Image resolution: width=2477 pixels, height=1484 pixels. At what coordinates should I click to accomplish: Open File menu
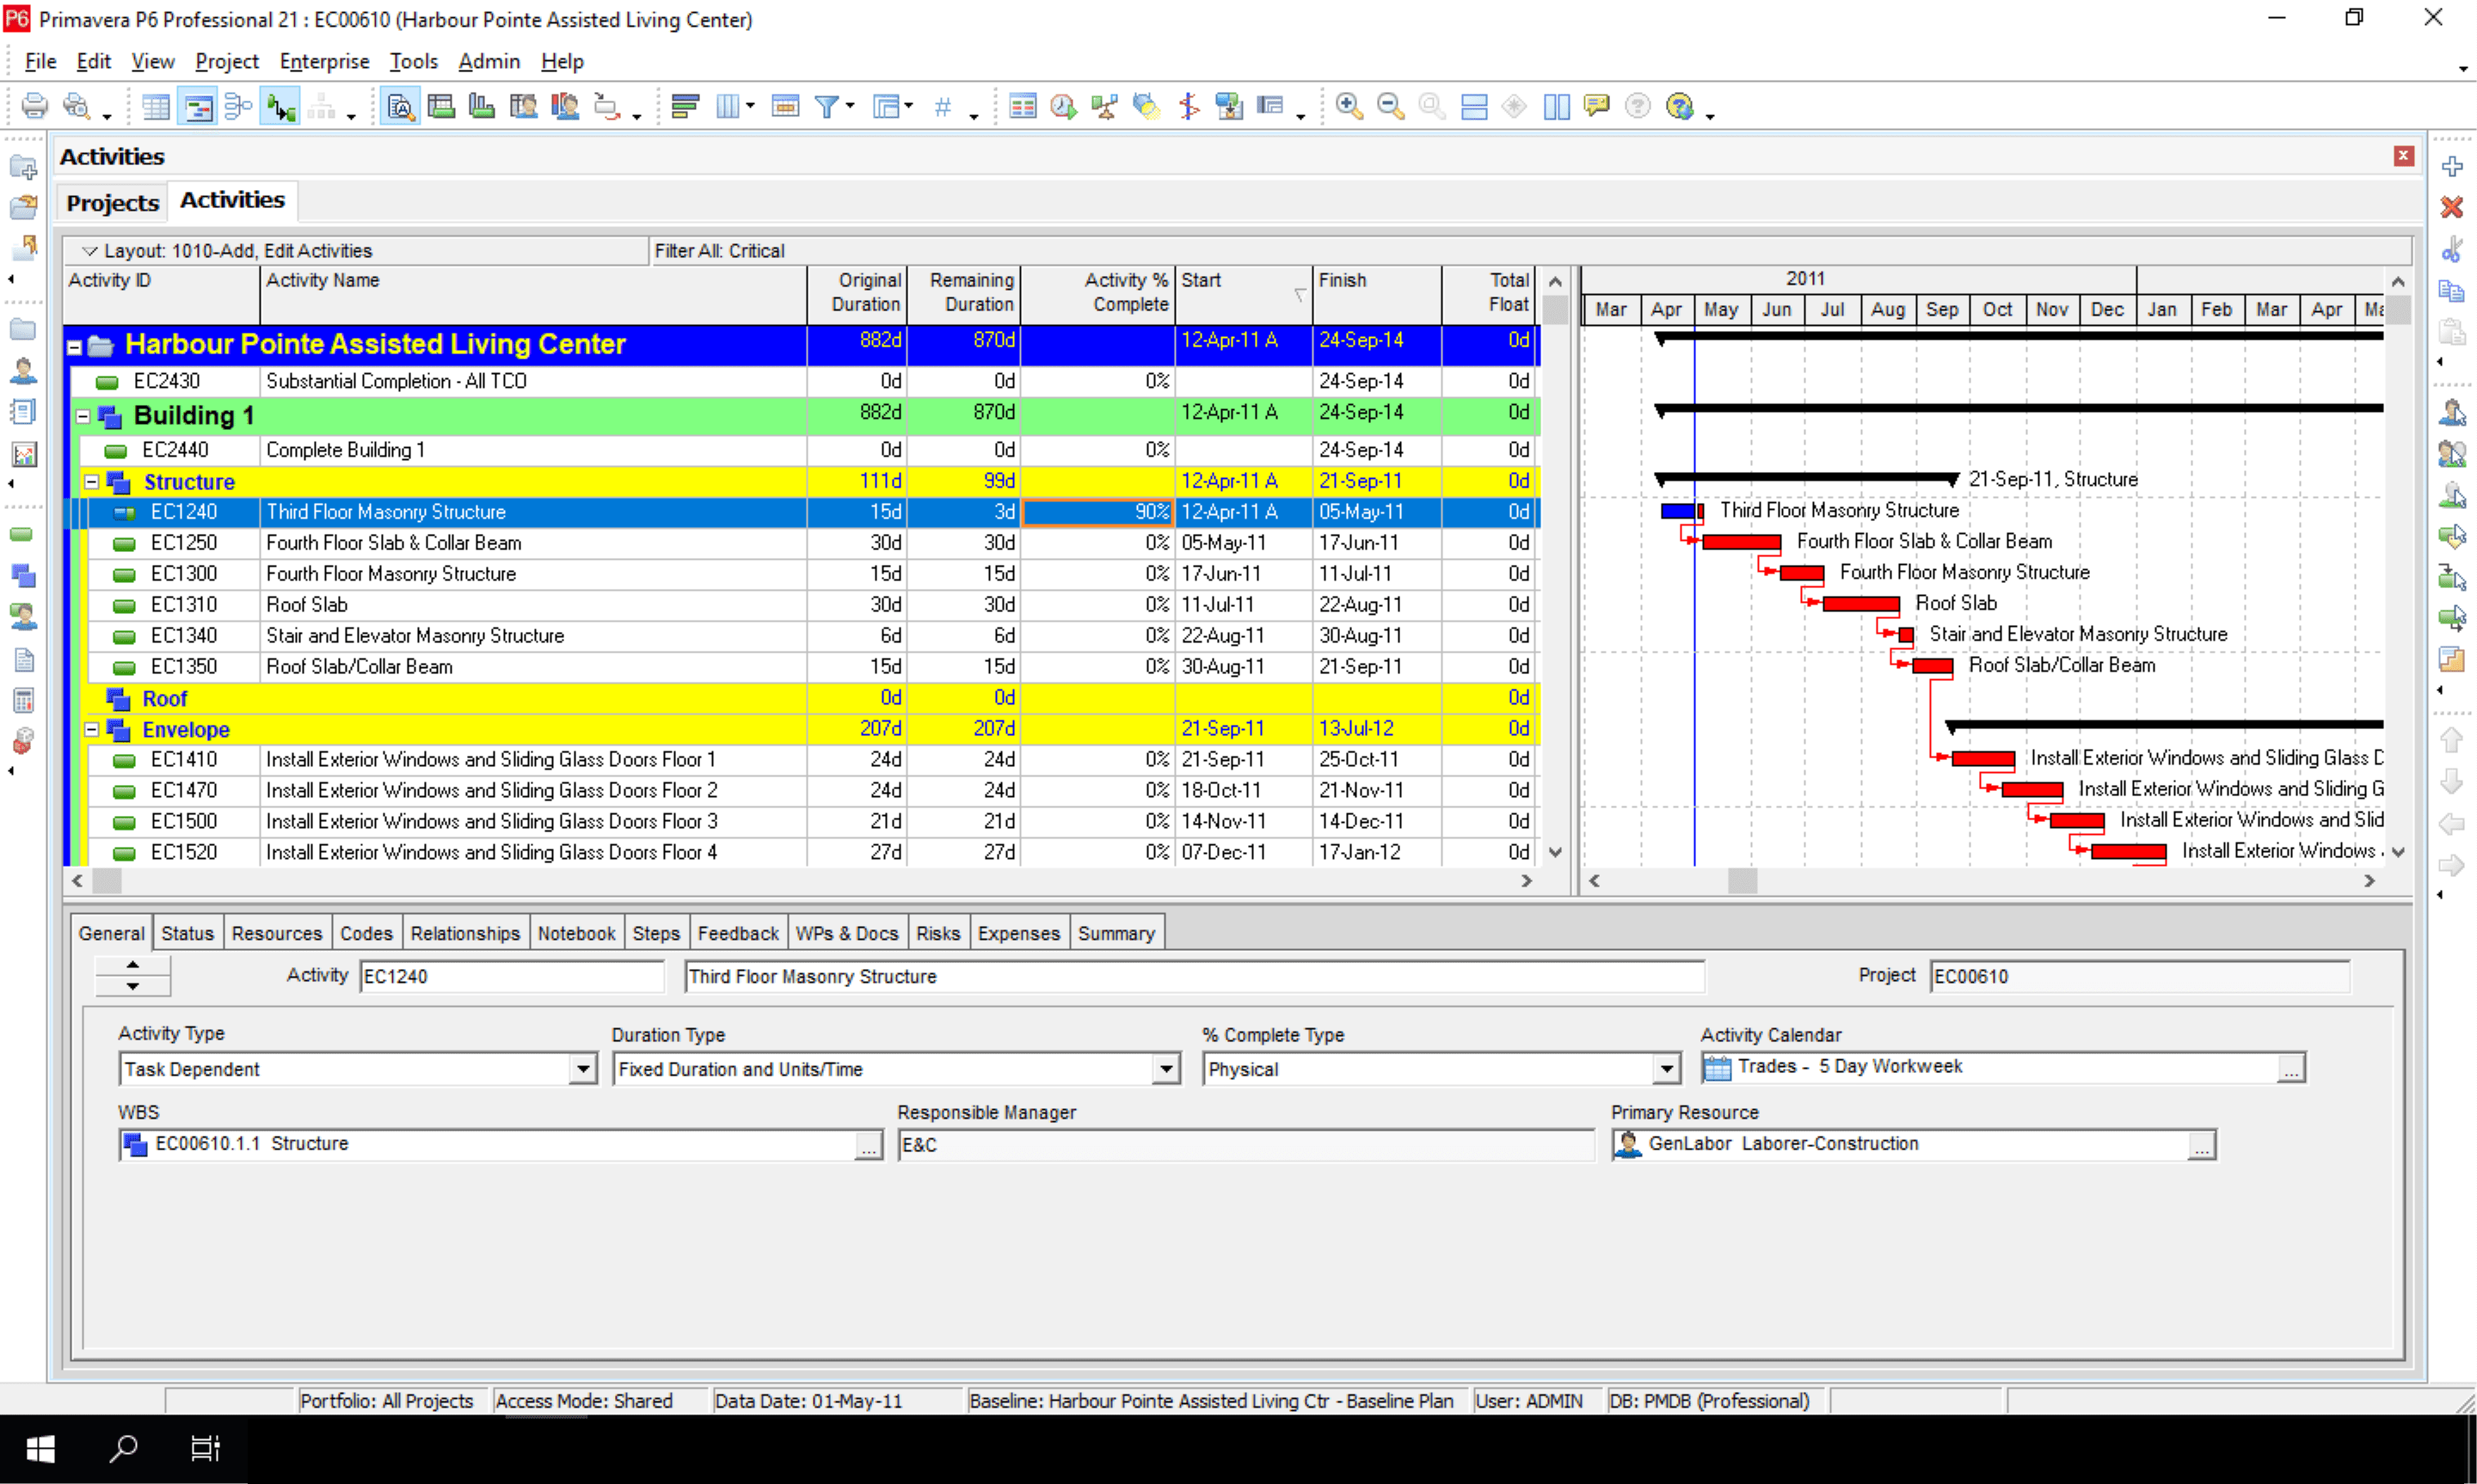(40, 61)
